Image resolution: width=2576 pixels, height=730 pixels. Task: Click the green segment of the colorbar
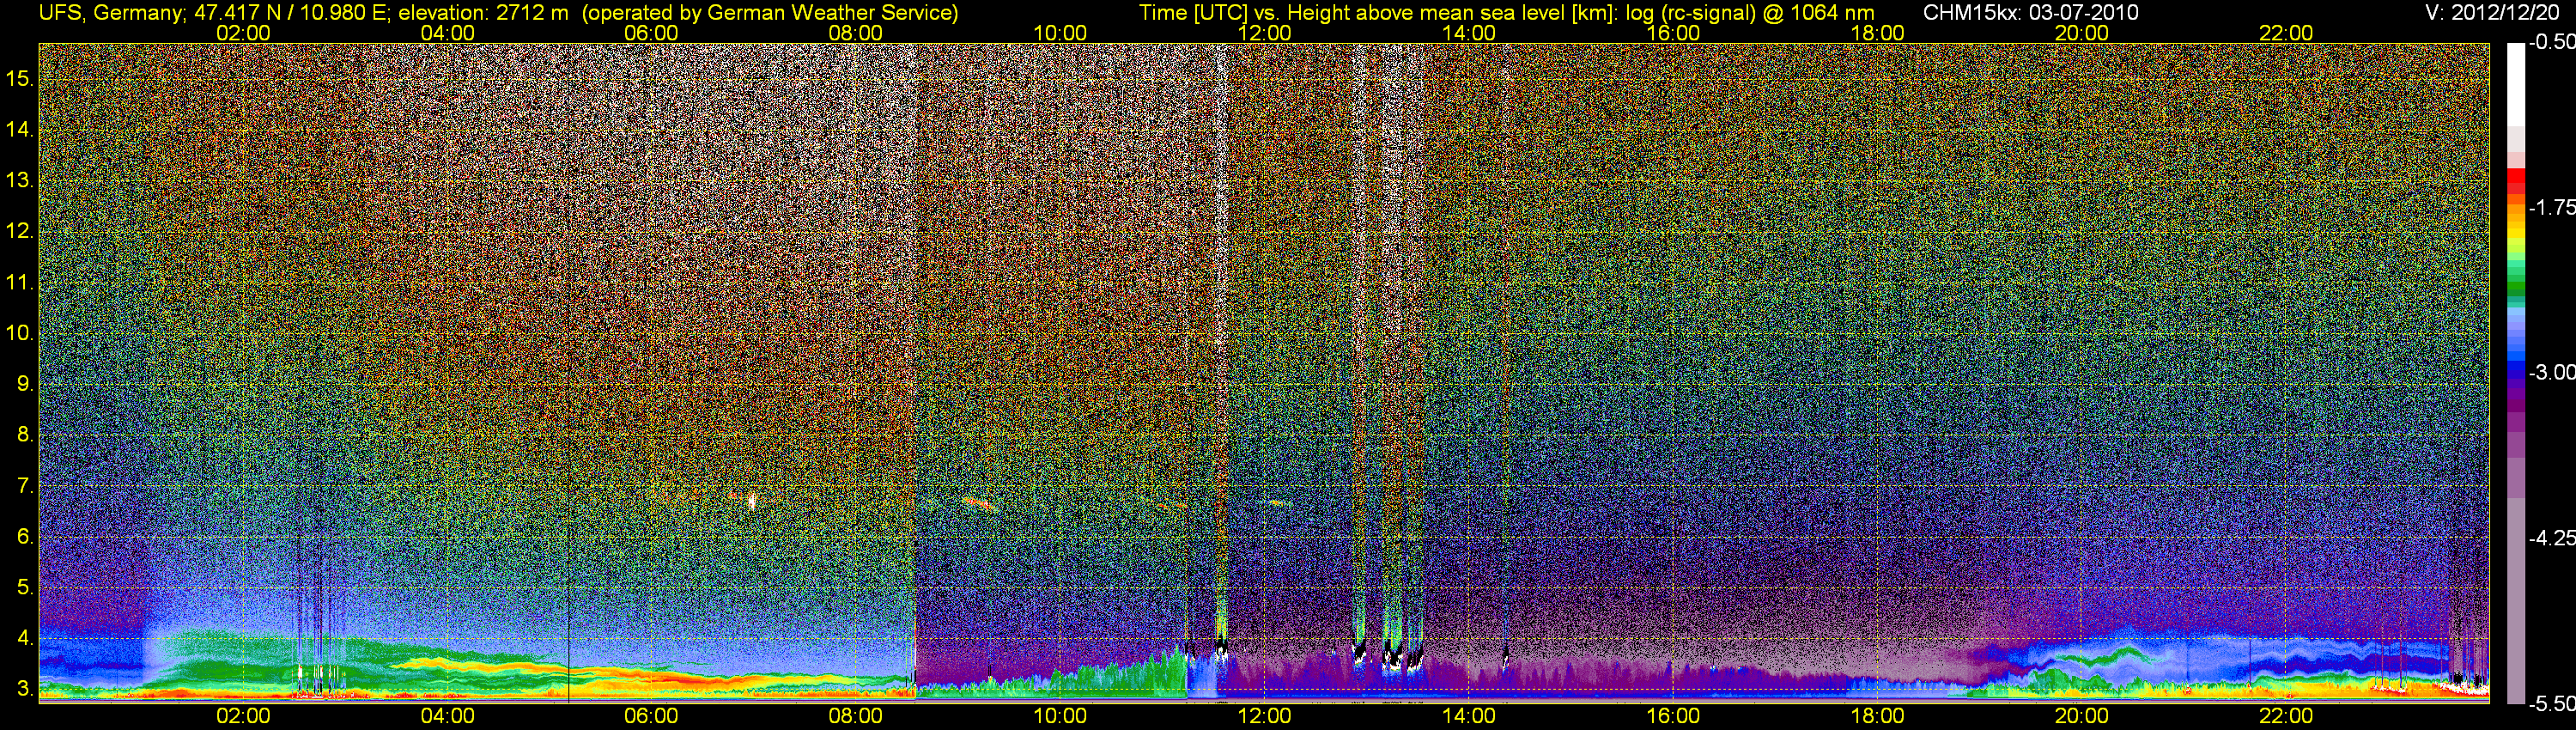[2516, 288]
